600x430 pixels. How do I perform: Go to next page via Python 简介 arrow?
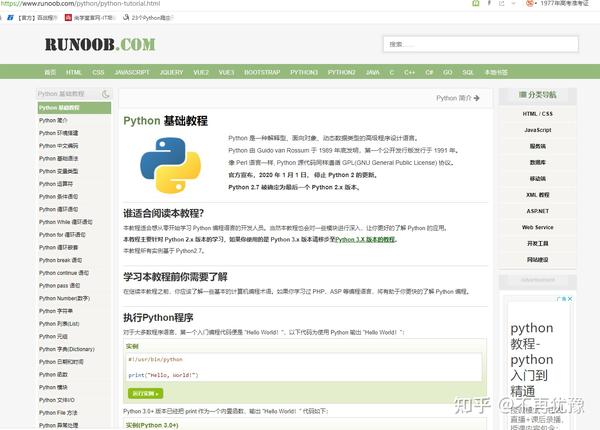click(458, 98)
